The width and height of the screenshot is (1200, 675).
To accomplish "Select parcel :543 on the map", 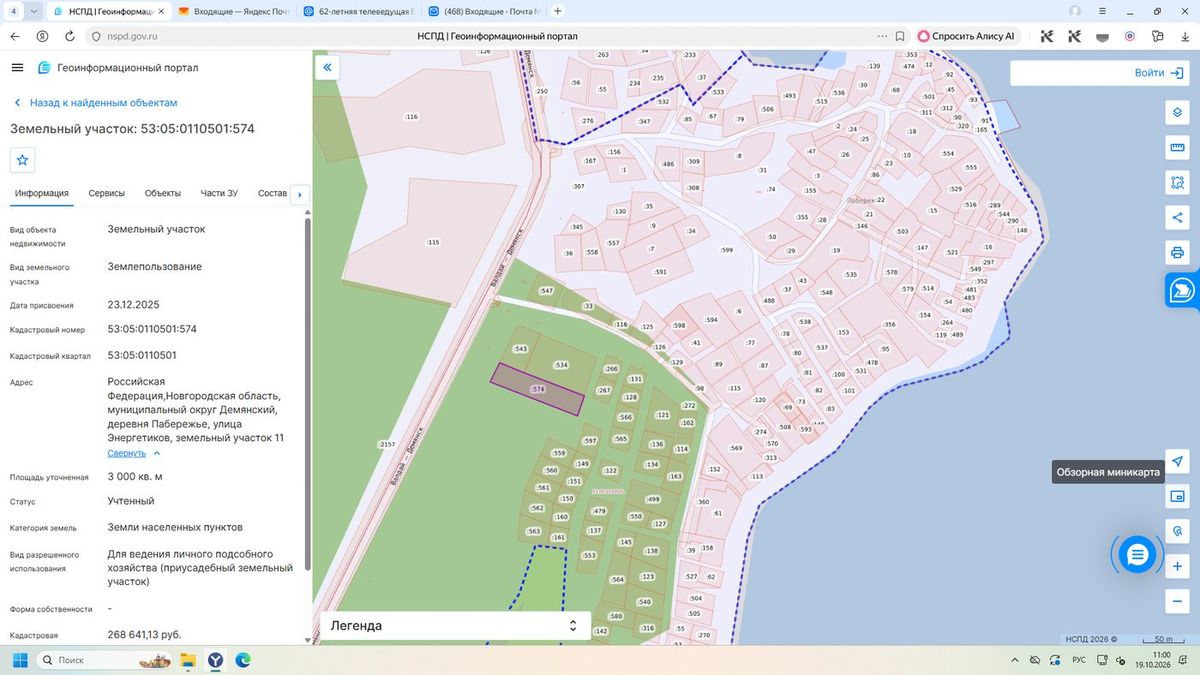I will 520,349.
